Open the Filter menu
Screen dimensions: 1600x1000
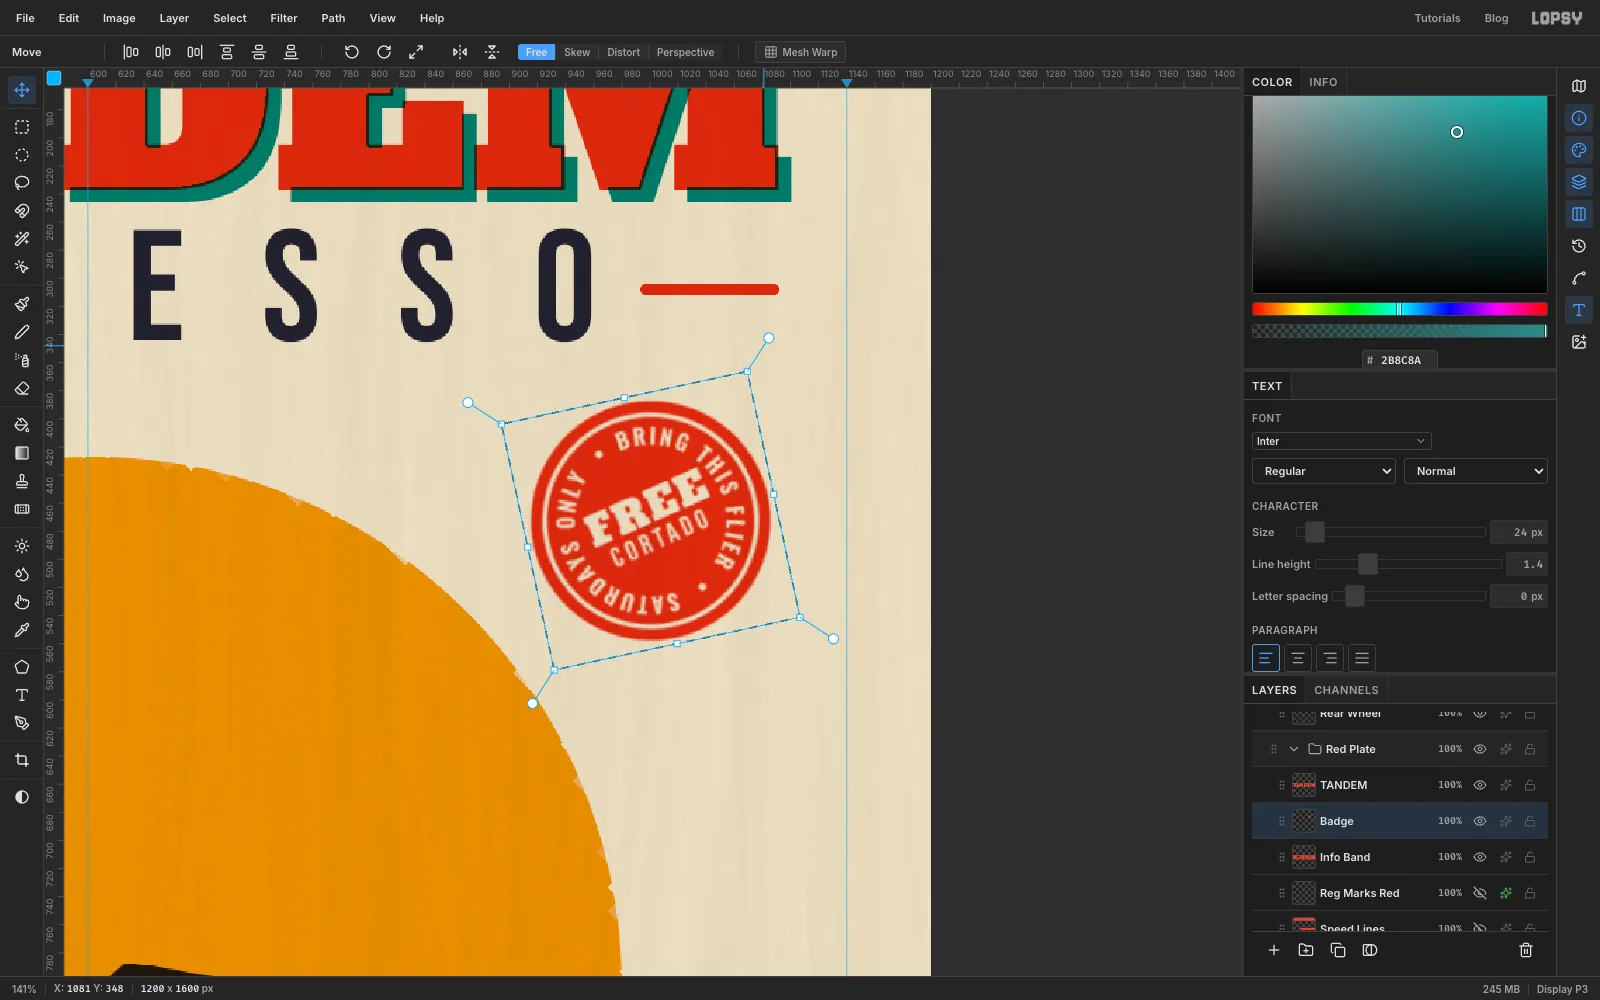point(284,18)
